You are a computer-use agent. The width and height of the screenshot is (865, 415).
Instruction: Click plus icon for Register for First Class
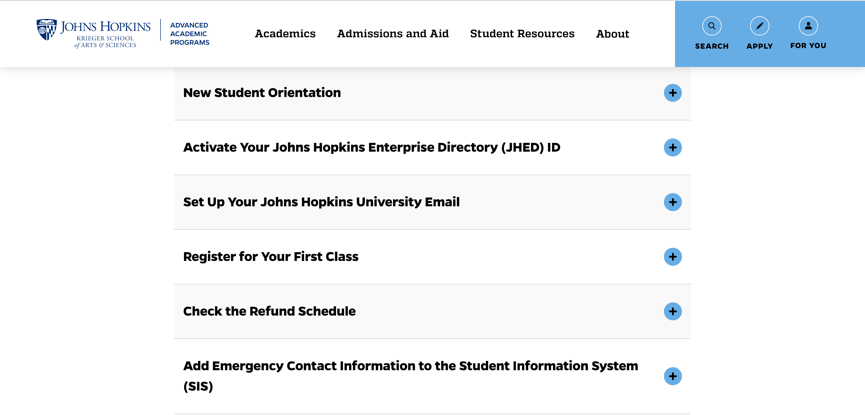pyautogui.click(x=672, y=257)
